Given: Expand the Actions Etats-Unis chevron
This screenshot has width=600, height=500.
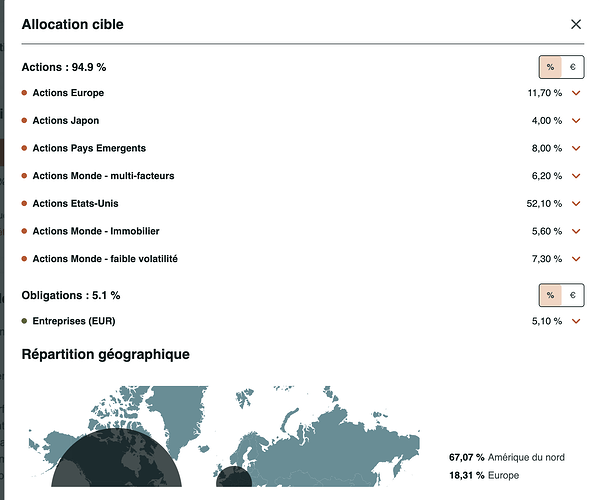Looking at the screenshot, I should [576, 204].
